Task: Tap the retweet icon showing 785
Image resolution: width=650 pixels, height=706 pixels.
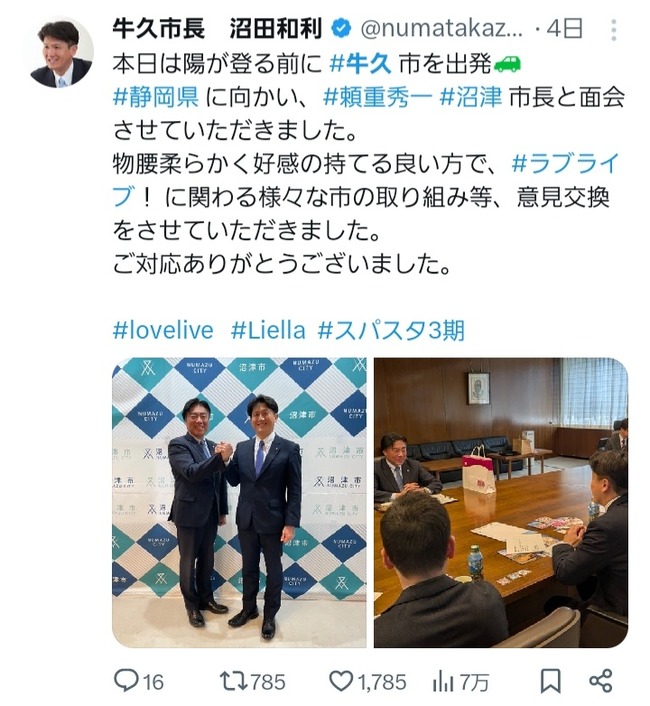Action: (x=233, y=680)
